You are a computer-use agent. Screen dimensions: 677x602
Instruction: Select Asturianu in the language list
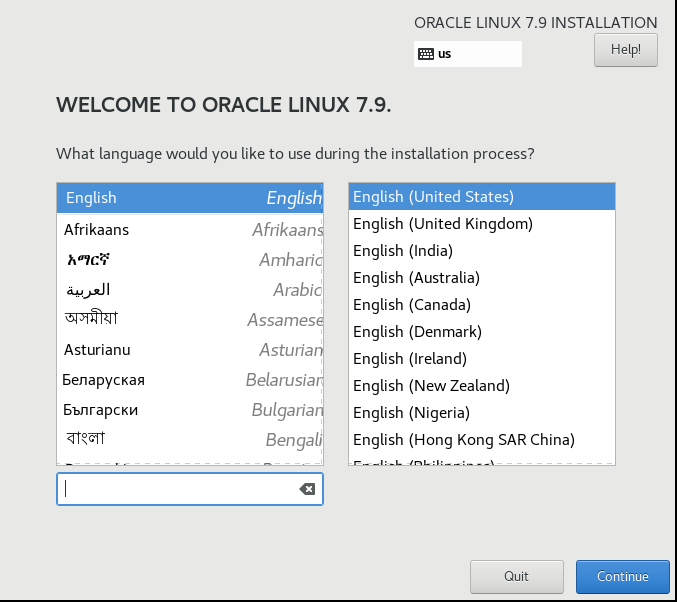[x=190, y=350]
